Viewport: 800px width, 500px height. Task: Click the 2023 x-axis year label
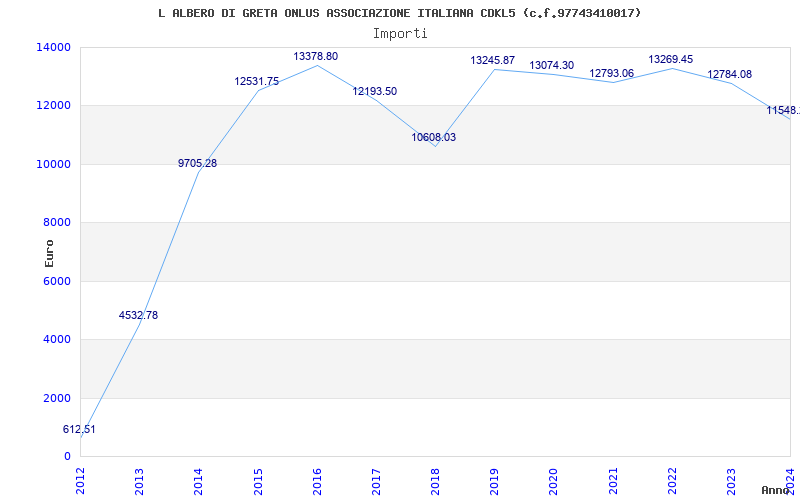click(x=731, y=481)
